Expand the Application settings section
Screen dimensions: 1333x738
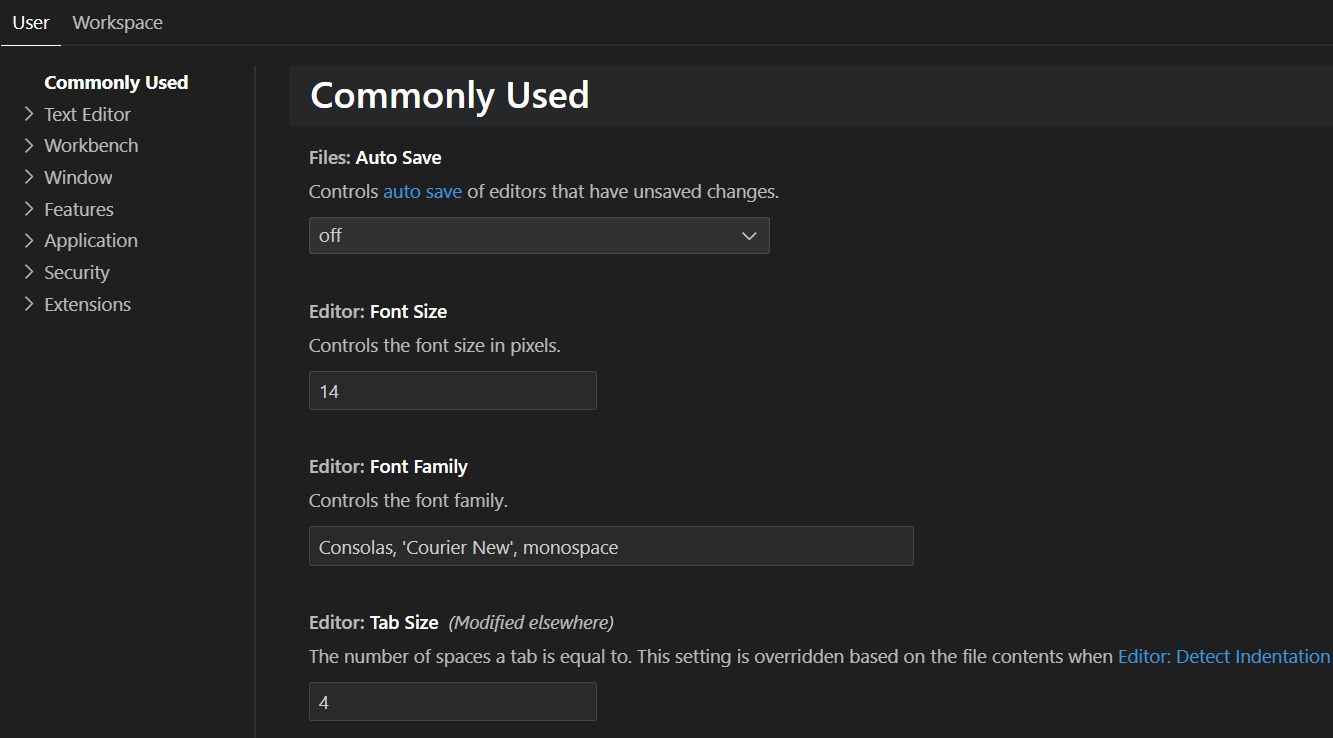[91, 240]
